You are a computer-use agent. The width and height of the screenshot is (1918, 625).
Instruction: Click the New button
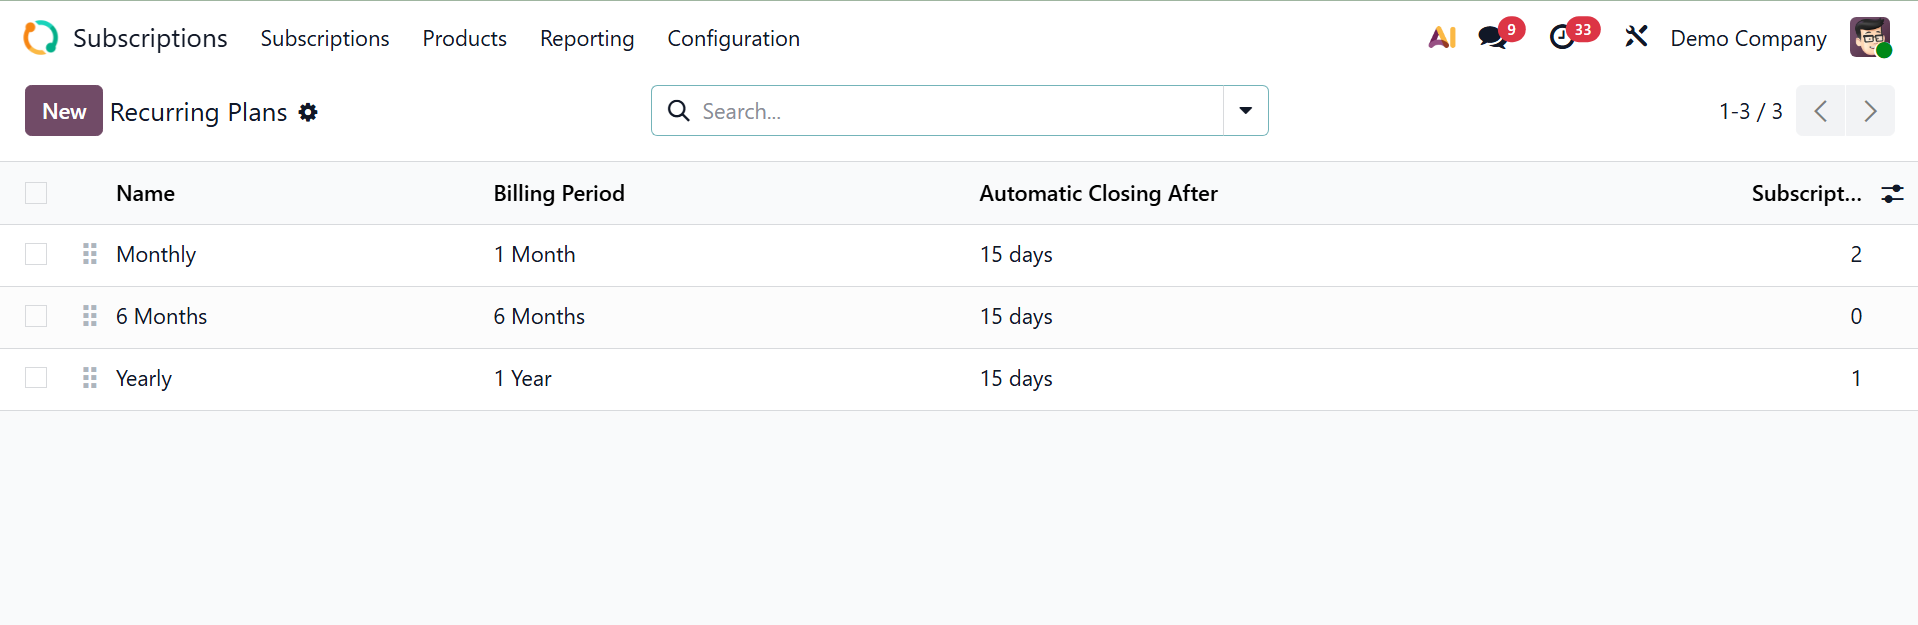[x=64, y=111]
